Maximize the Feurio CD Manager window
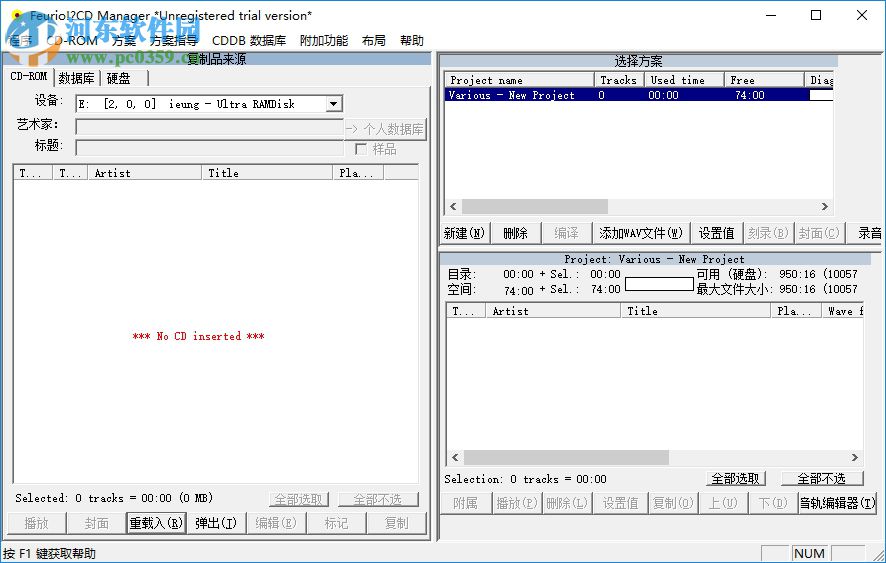The image size is (886, 563). [816, 15]
